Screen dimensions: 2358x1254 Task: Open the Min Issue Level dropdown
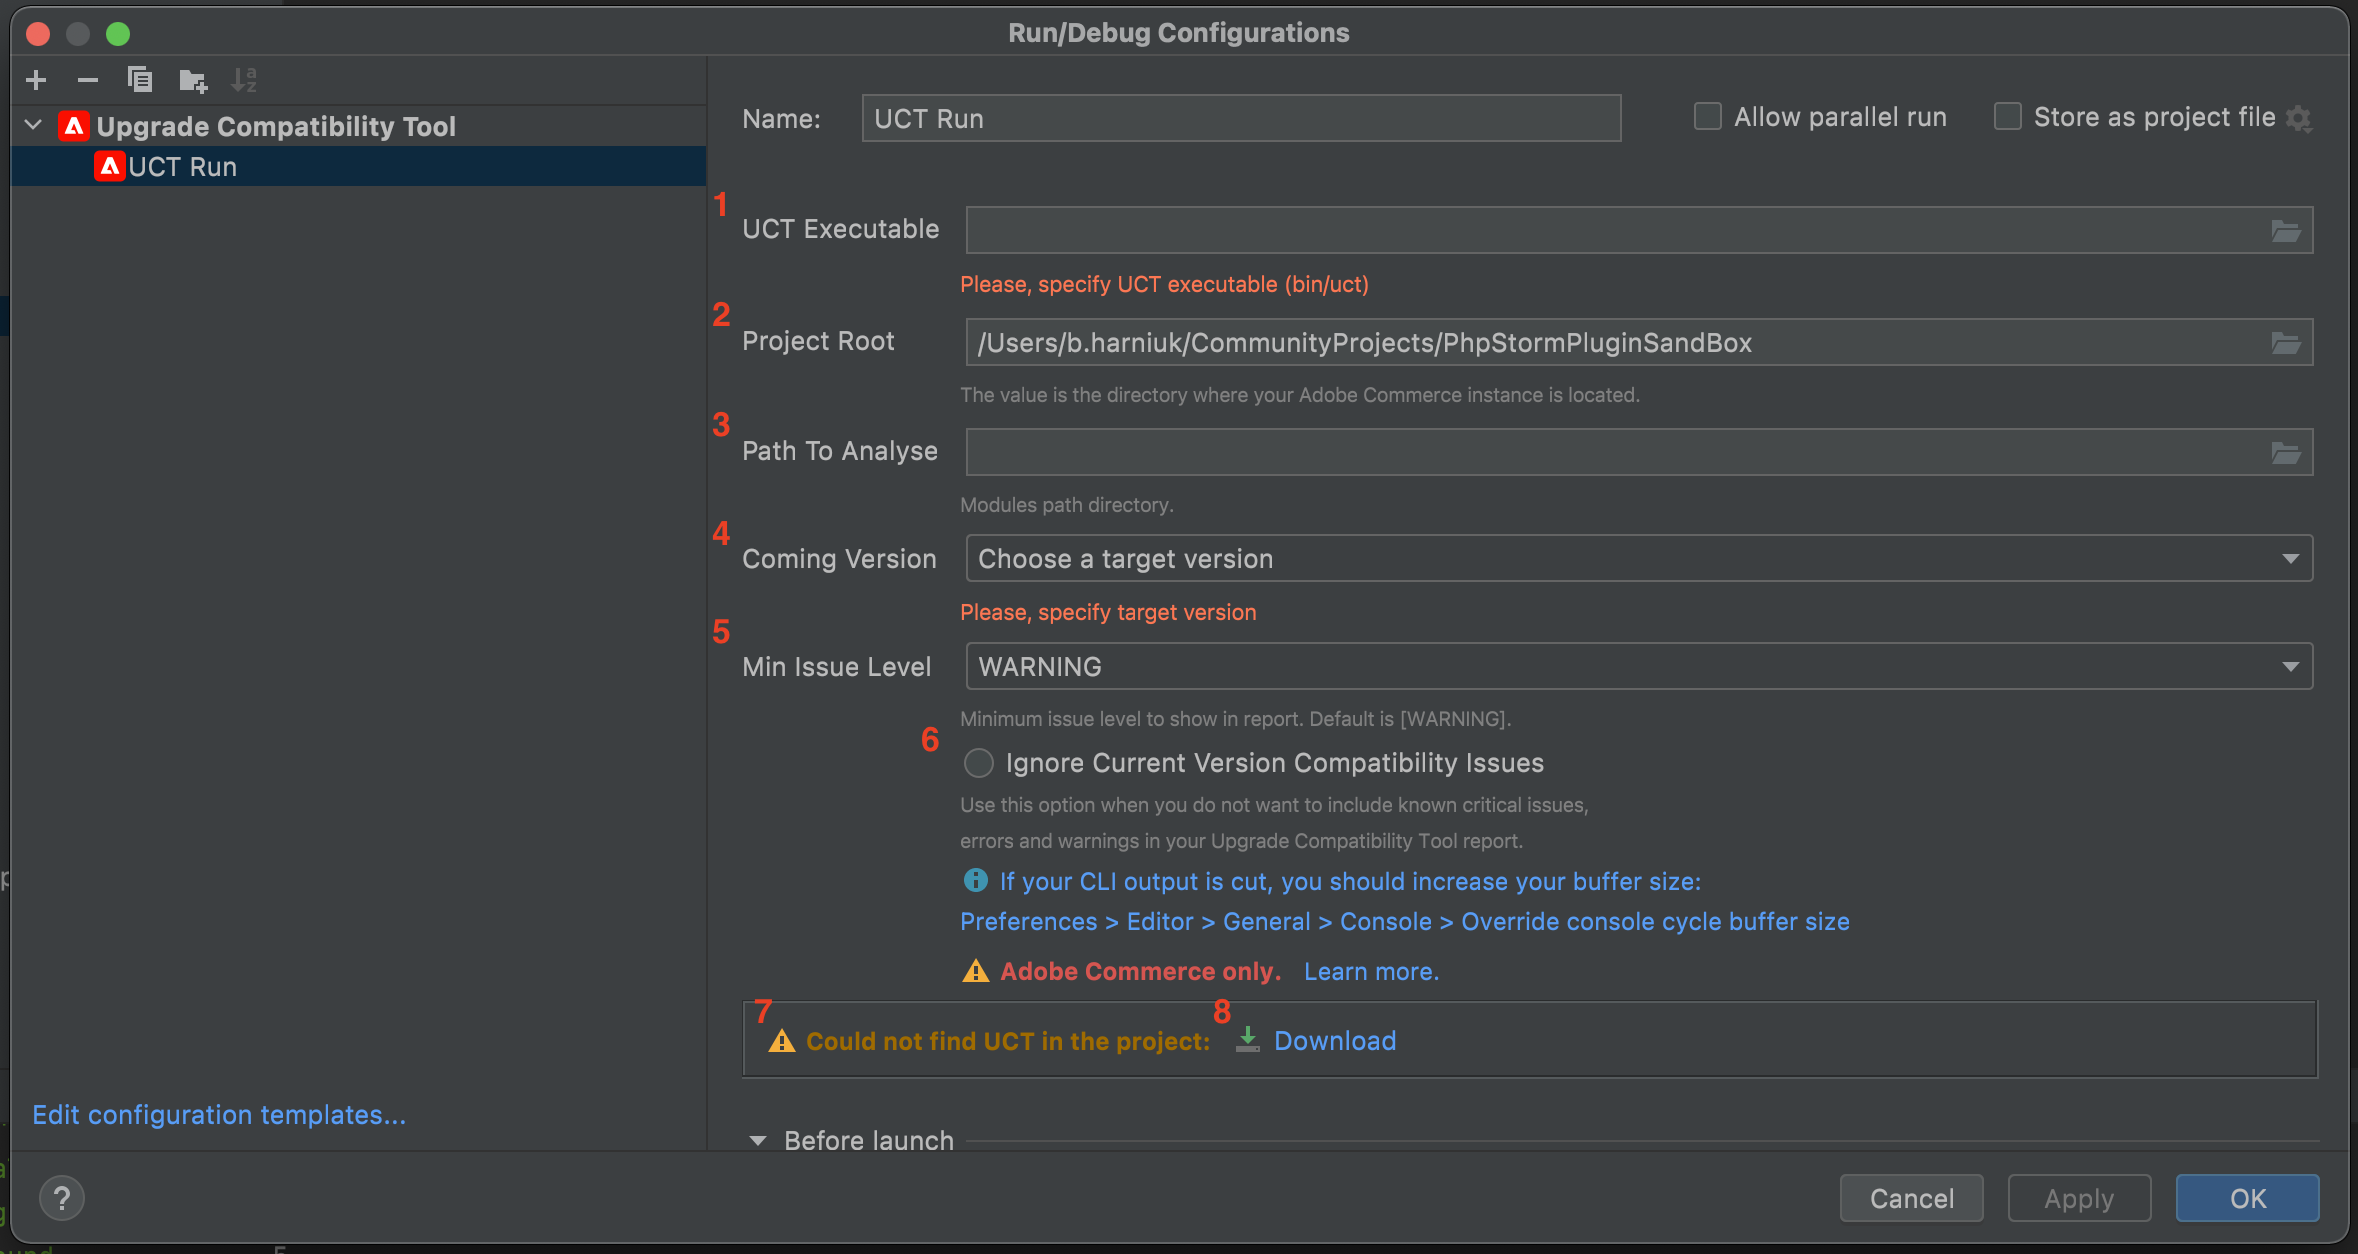tap(2290, 666)
